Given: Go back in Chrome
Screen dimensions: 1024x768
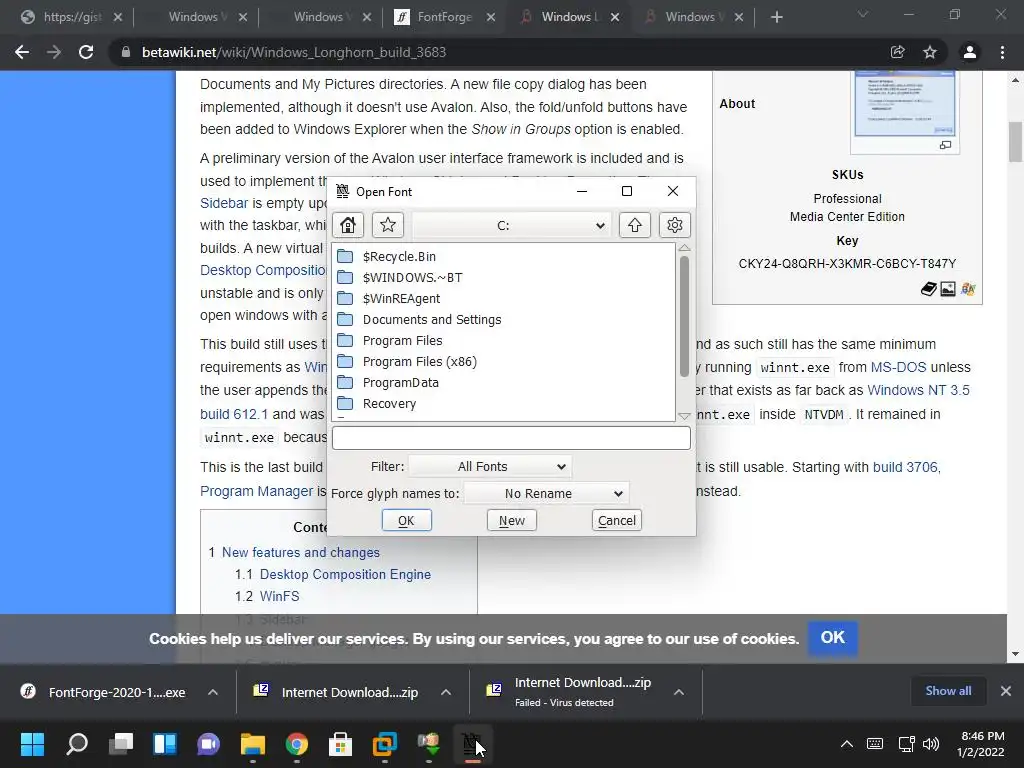Looking at the screenshot, I should click(x=22, y=52).
